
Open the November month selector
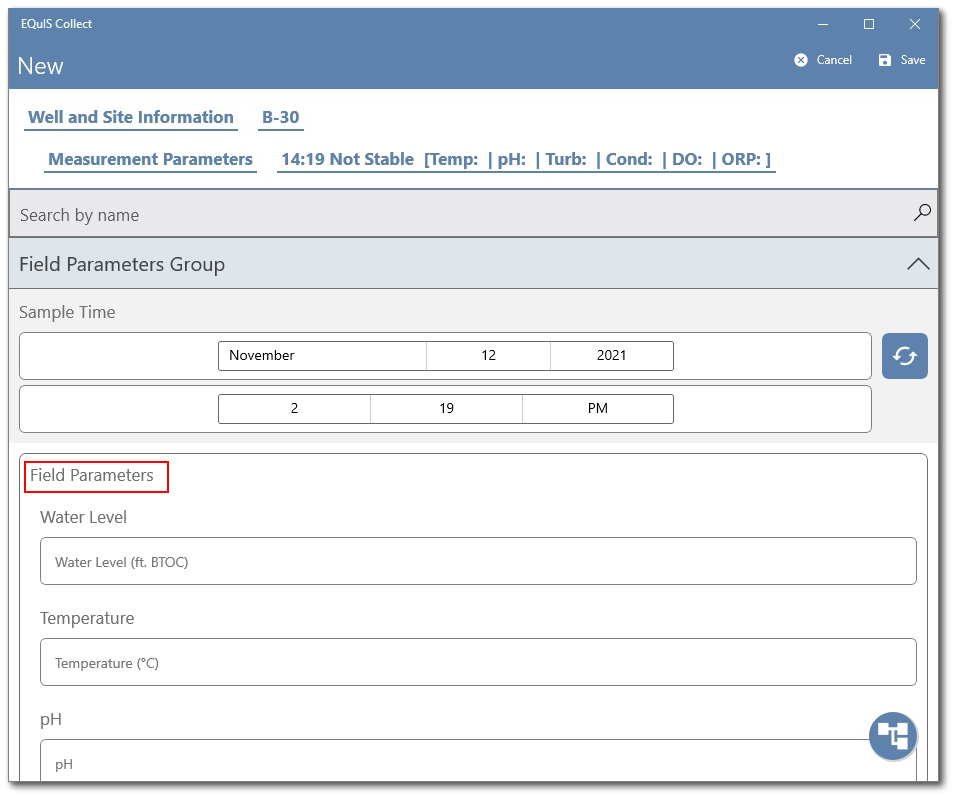(322, 355)
